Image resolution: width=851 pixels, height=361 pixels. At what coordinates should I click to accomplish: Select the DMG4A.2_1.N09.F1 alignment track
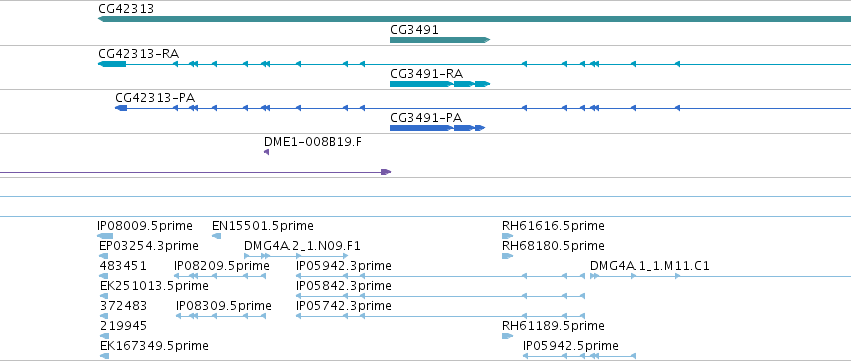pyautogui.click(x=296, y=256)
